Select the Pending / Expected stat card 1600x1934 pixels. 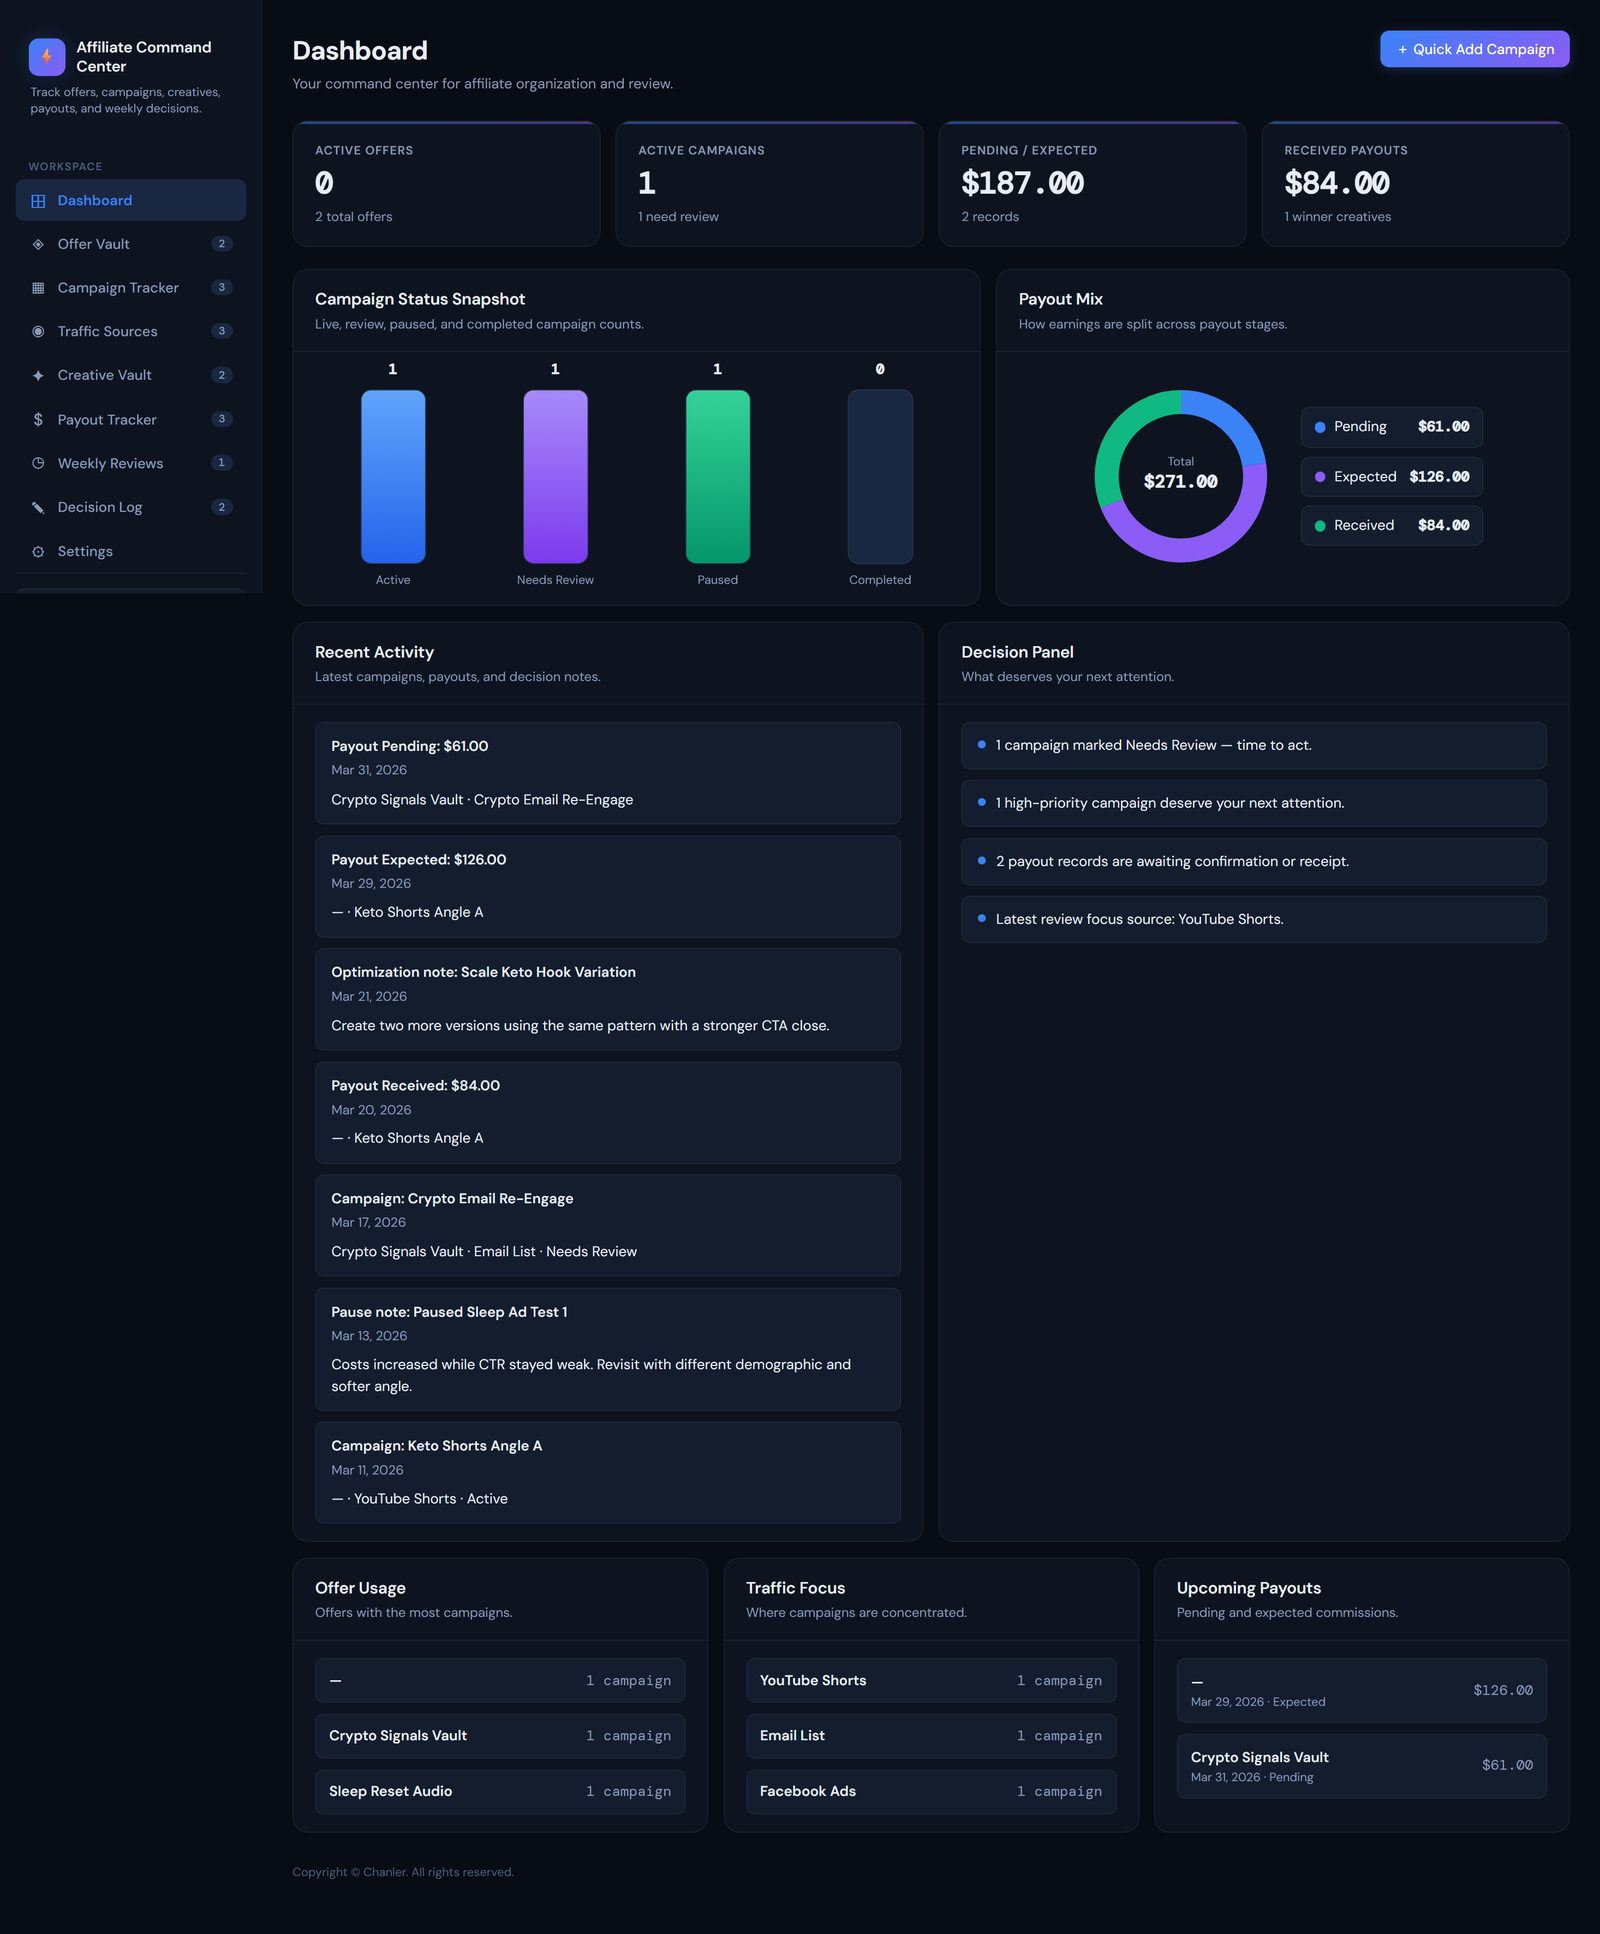[1092, 184]
